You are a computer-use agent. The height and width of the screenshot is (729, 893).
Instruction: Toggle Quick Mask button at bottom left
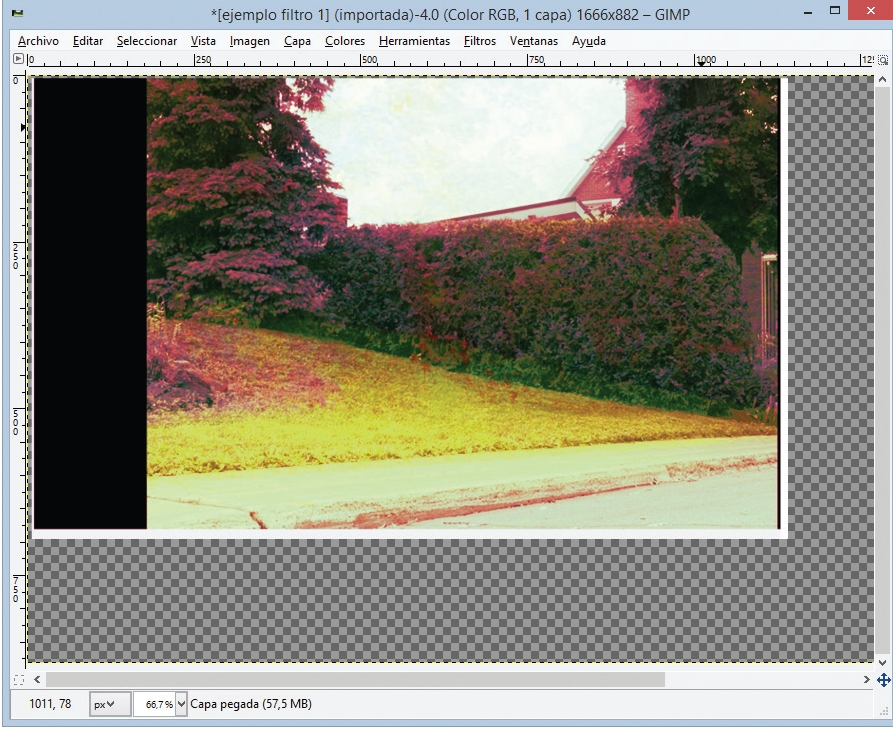pos(19,679)
